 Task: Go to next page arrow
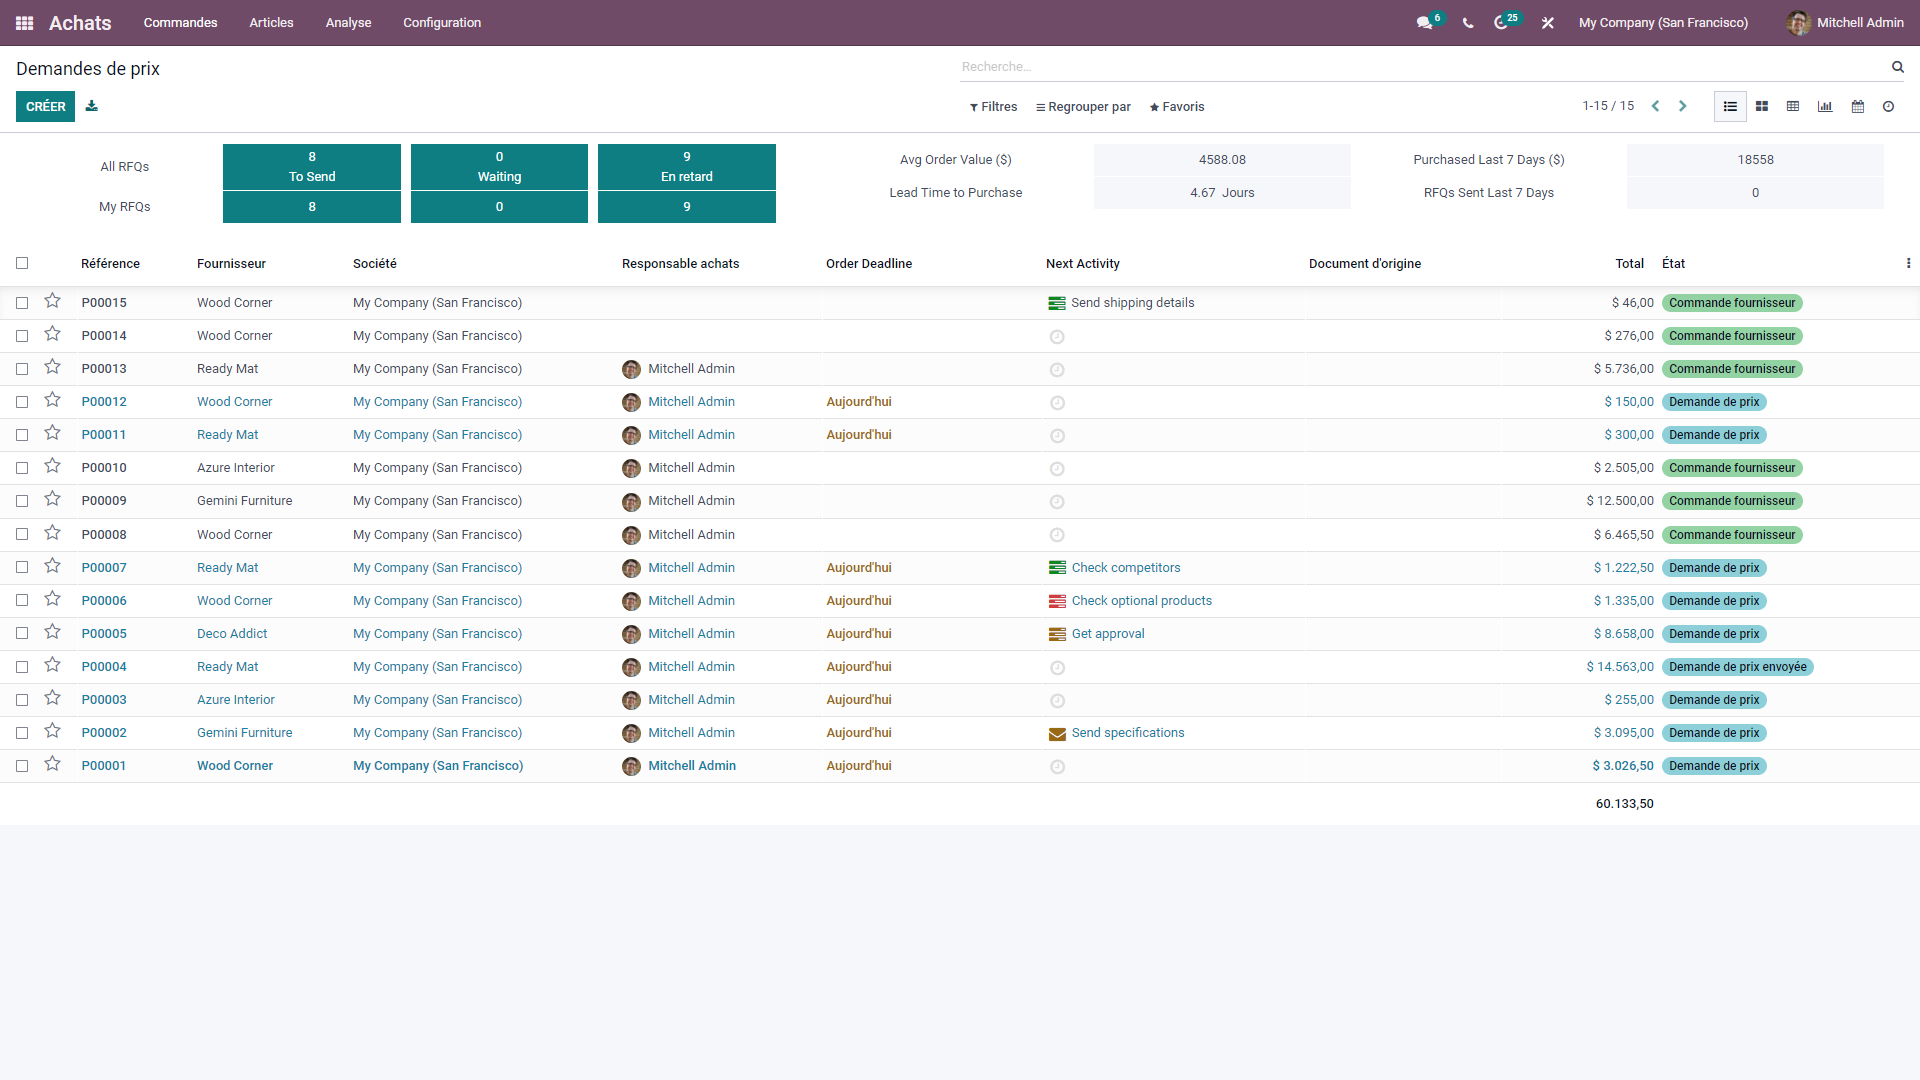click(1683, 106)
